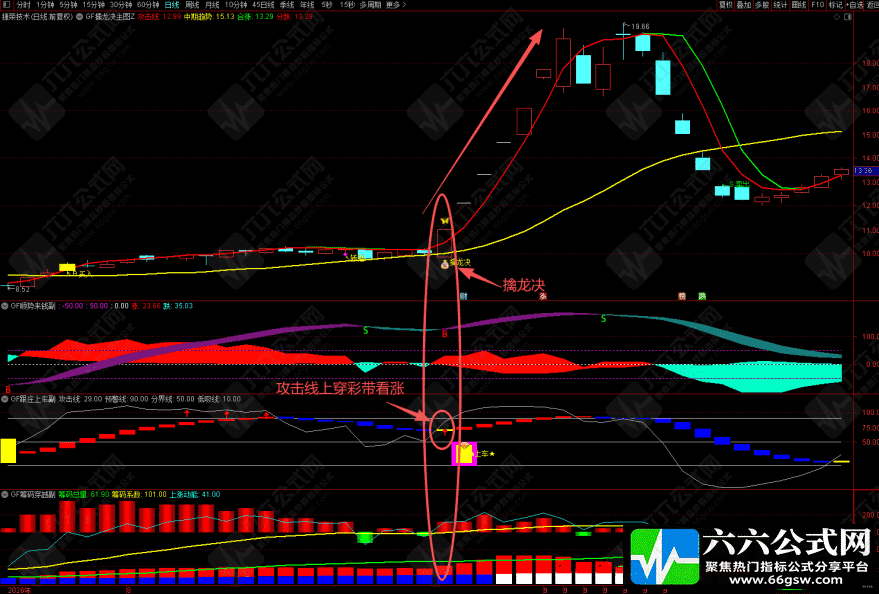Click the 标记 mark button
The width and height of the screenshot is (879, 594).
click(835, 4)
